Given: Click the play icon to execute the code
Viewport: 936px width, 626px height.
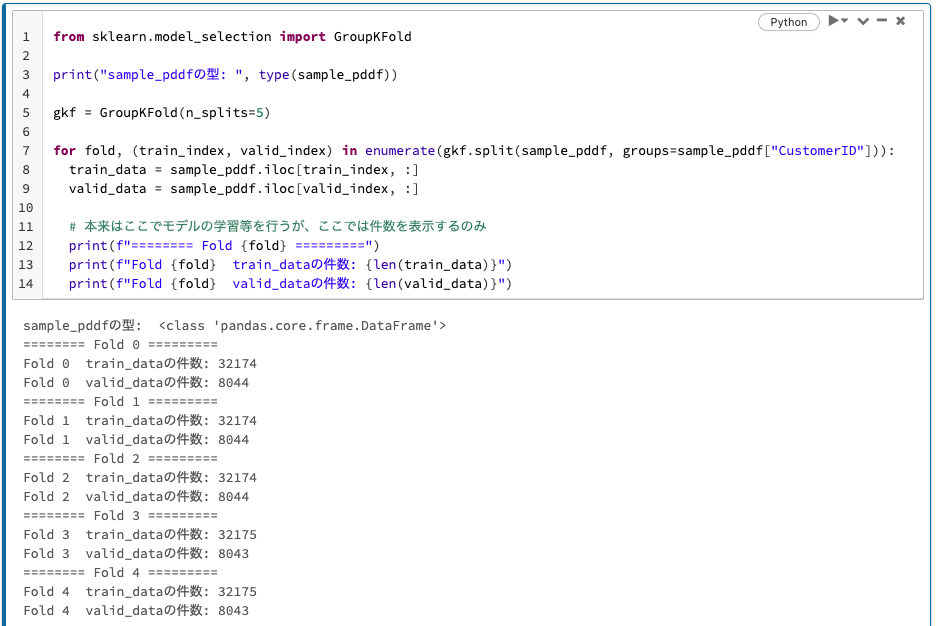Looking at the screenshot, I should click(x=833, y=20).
